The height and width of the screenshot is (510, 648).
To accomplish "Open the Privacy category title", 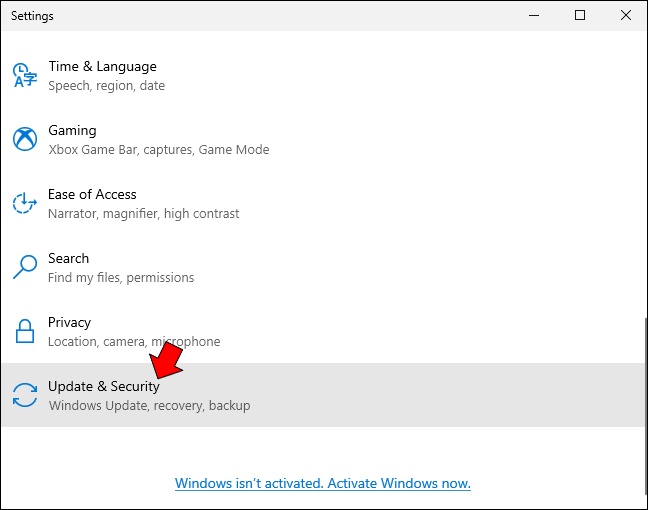I will (69, 322).
